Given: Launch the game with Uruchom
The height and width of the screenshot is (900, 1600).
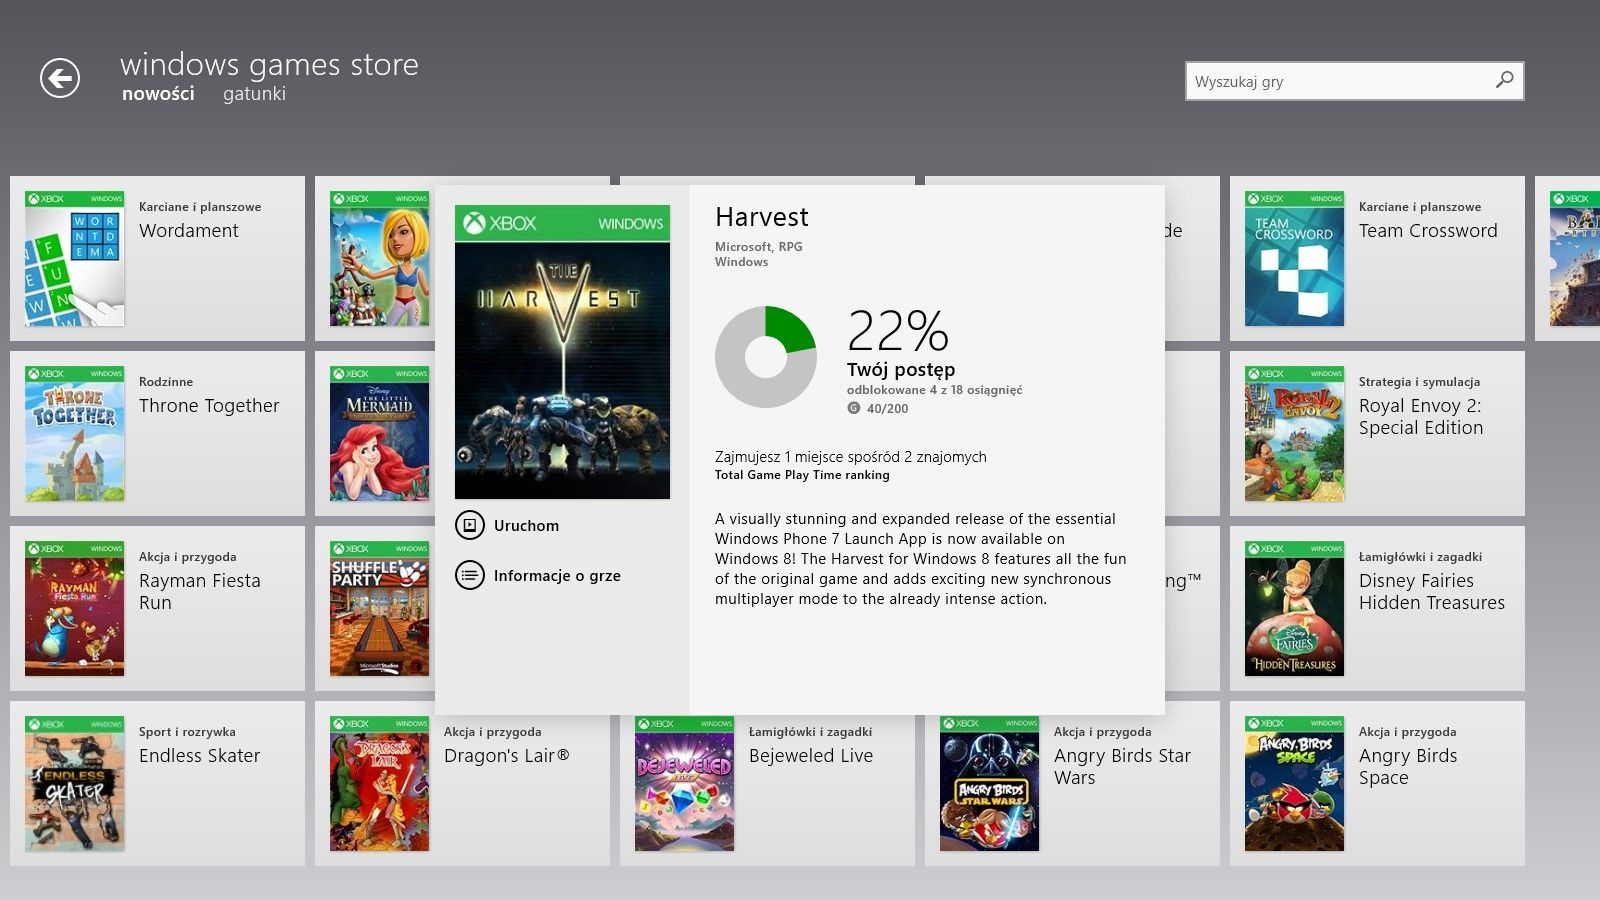Looking at the screenshot, I should coord(526,526).
